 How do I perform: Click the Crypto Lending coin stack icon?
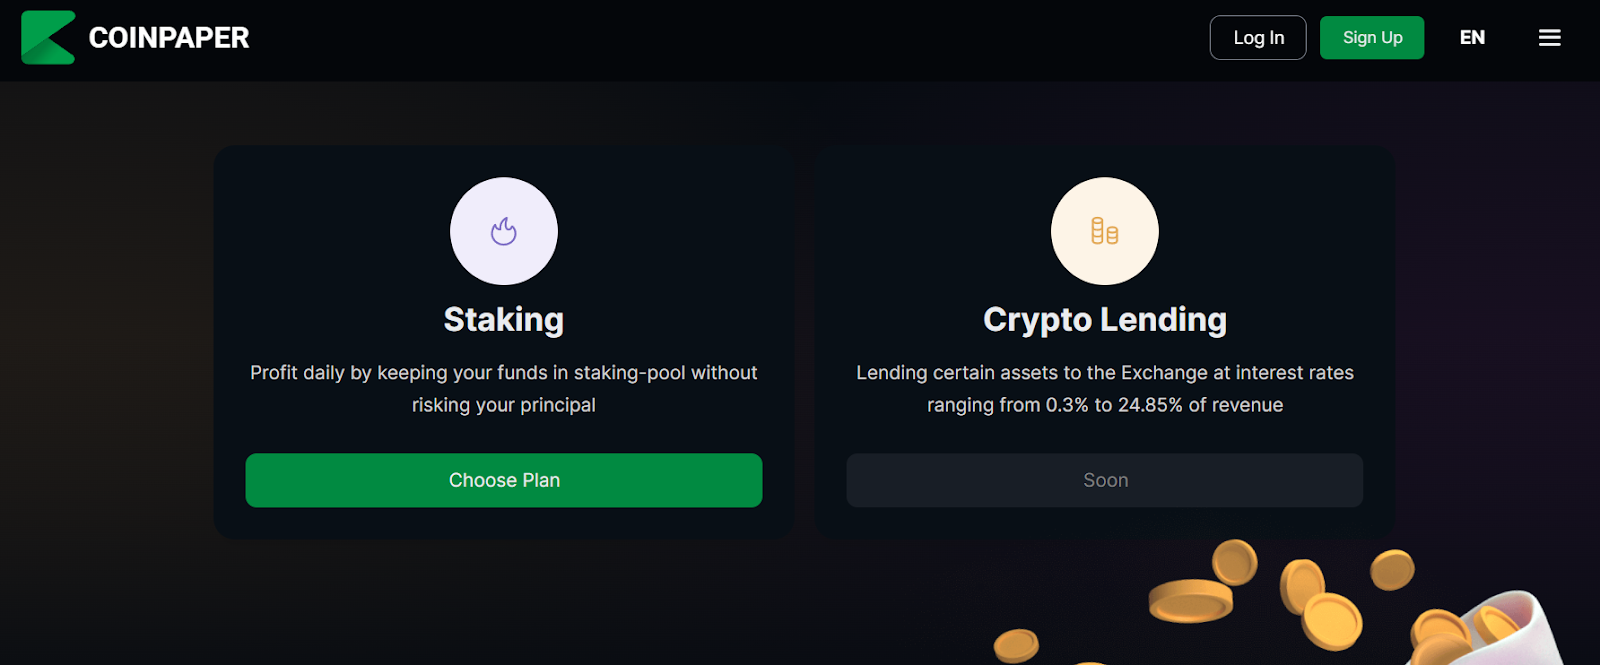[x=1104, y=231]
